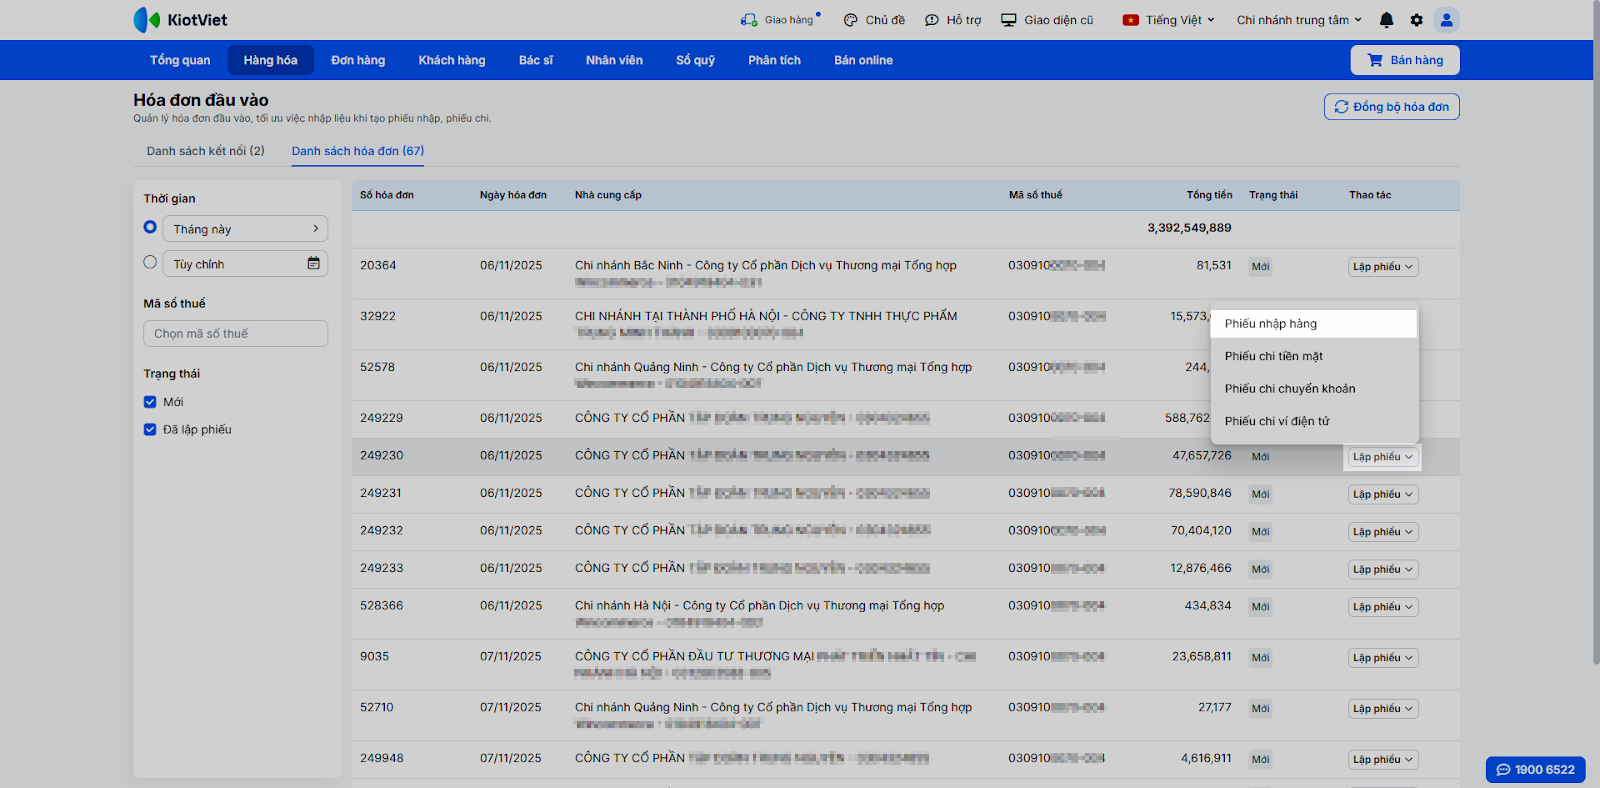The height and width of the screenshot is (788, 1600).
Task: Choose Phiếu nhập hàng from menu
Action: [x=1271, y=324]
